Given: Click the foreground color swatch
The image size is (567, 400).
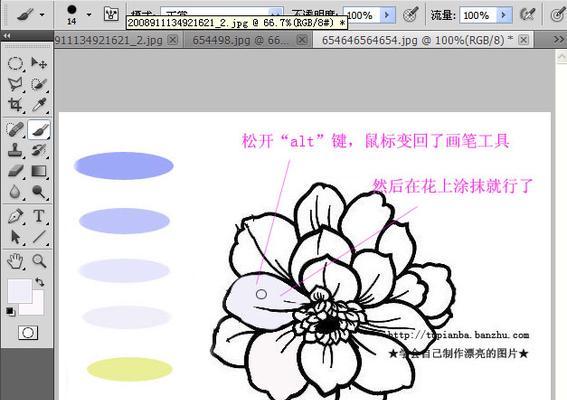Looking at the screenshot, I should 19,290.
